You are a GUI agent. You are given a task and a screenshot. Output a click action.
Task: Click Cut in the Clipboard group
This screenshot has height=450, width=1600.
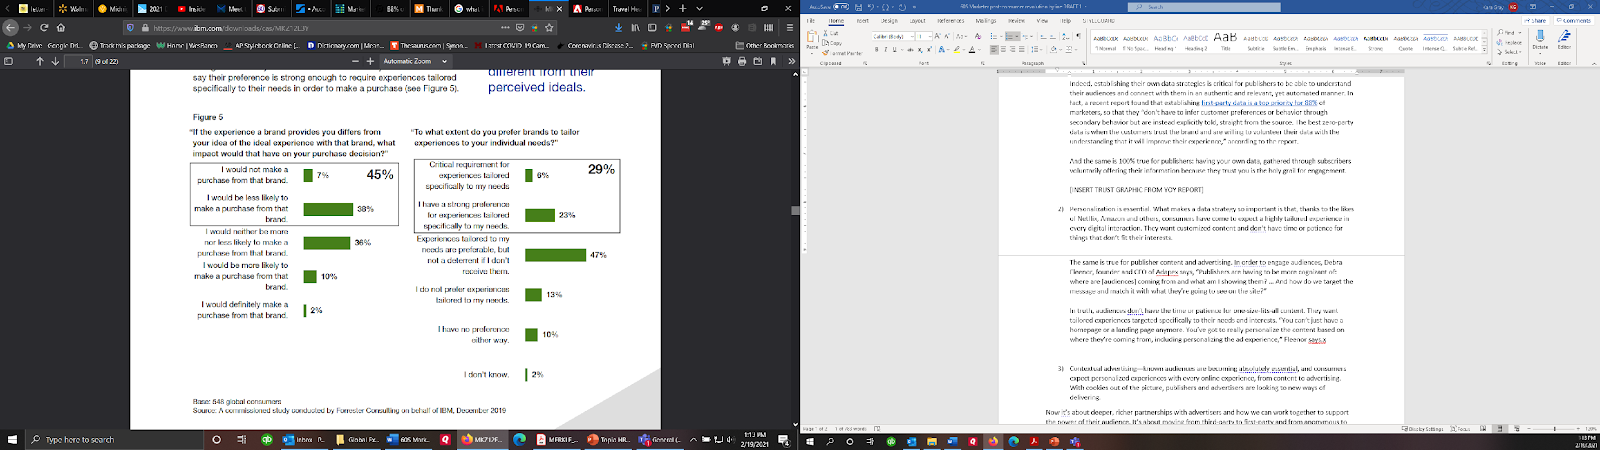[831, 33]
